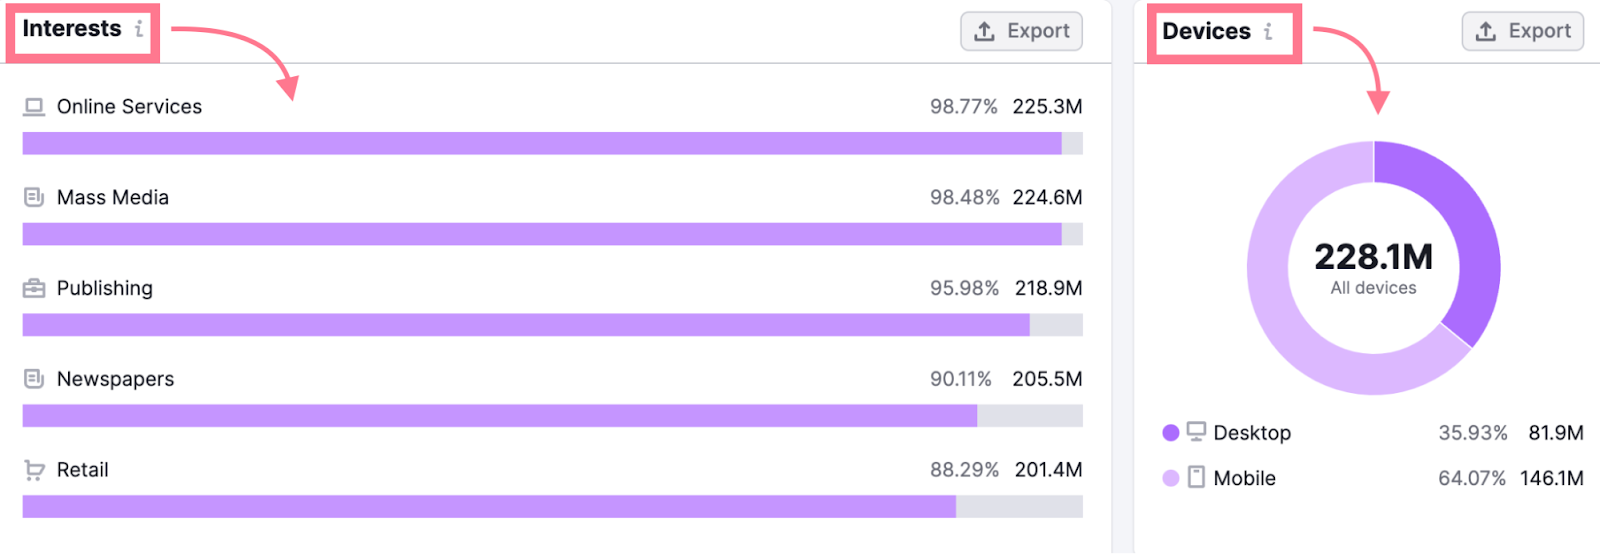Export the Interests data
Image resolution: width=1600 pixels, height=554 pixels.
pyautogui.click(x=1021, y=31)
